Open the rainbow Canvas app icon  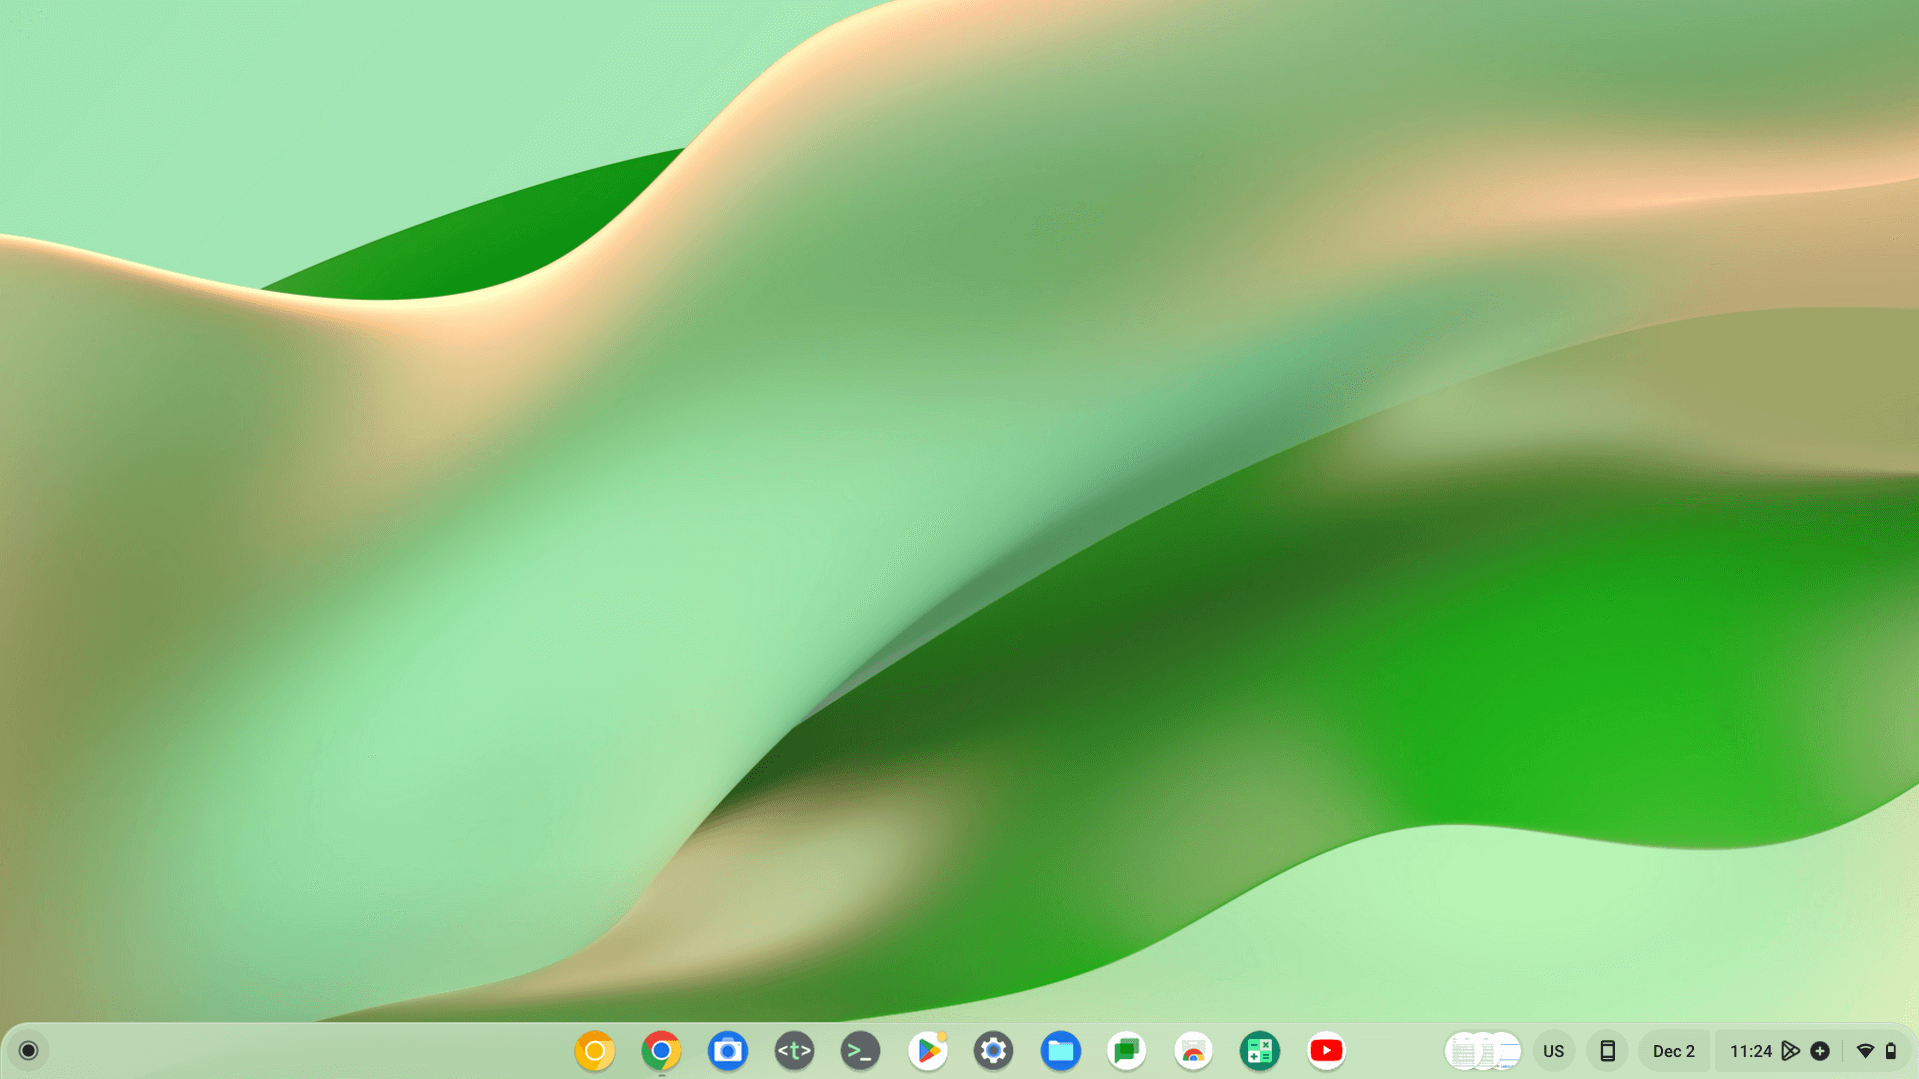pyautogui.click(x=1193, y=1051)
